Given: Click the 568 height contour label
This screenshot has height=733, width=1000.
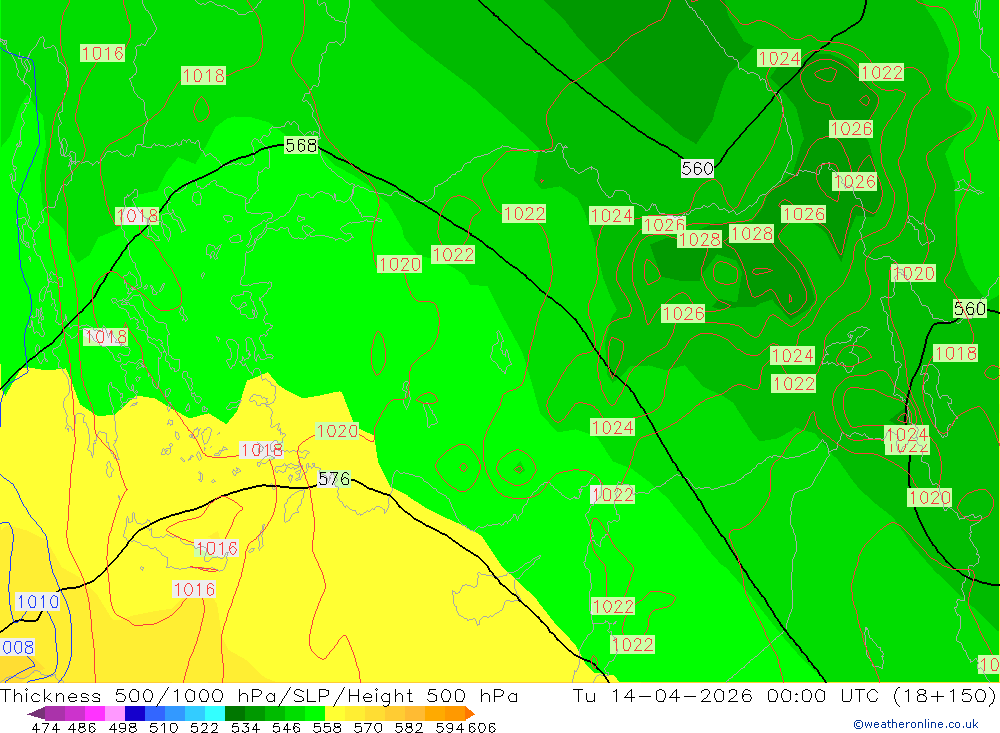Looking at the screenshot, I should (301, 145).
